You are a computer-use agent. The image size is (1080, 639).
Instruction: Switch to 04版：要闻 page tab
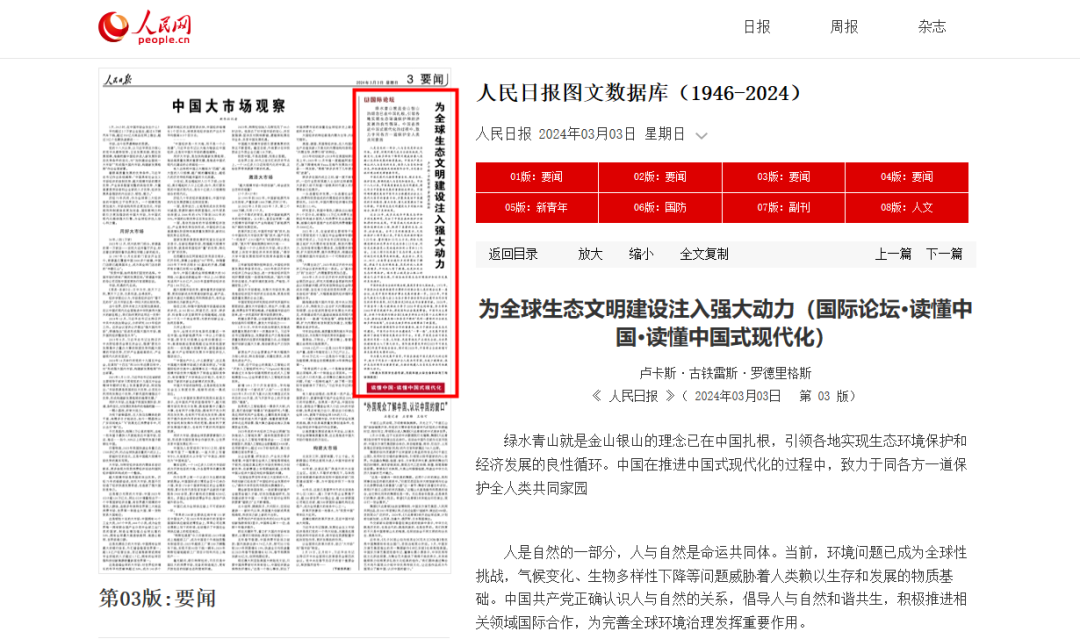tap(906, 177)
